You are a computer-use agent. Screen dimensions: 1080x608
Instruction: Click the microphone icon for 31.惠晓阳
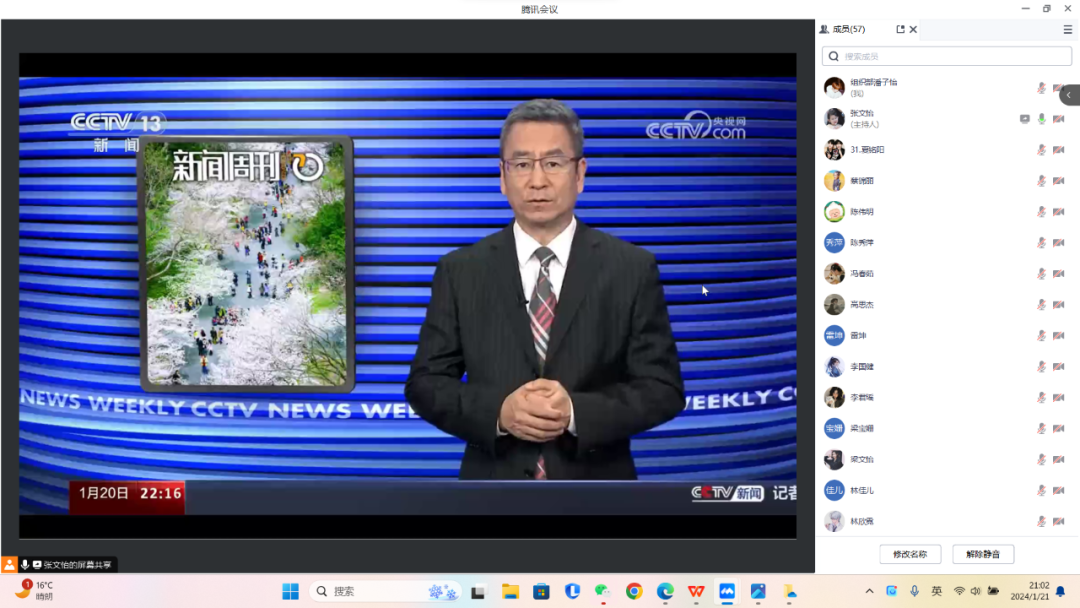1041,149
